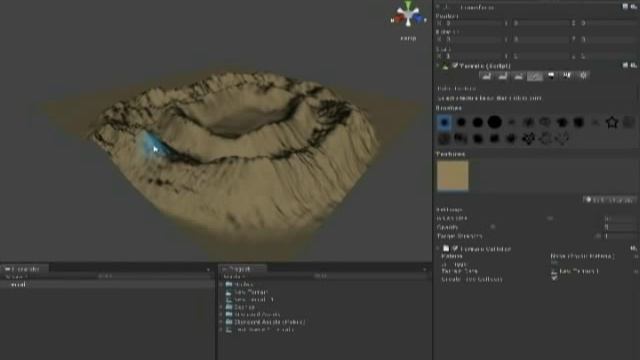
Task: Select the Paint Details terrain tool icon
Action: [567, 76]
